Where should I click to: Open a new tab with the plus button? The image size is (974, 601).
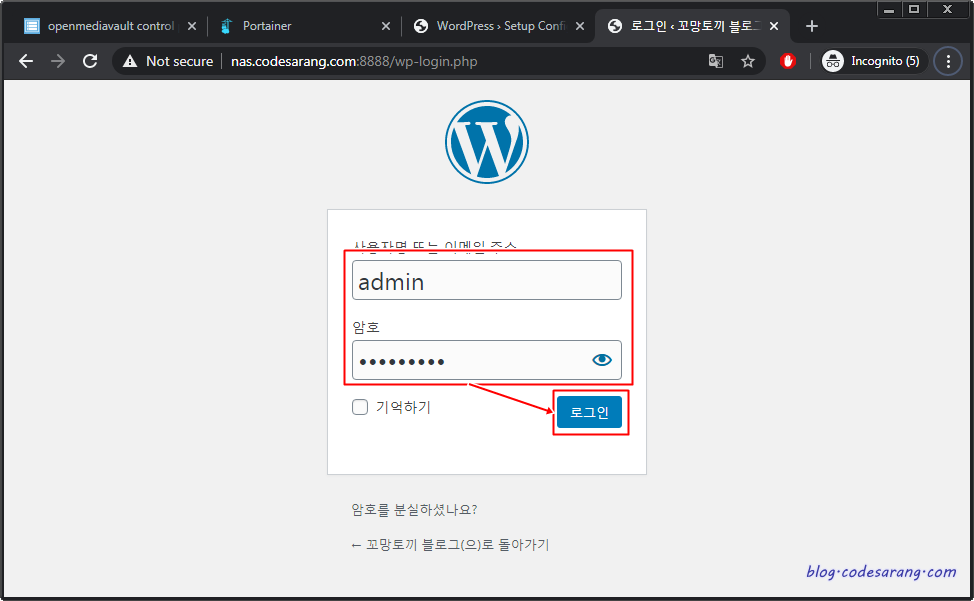click(x=811, y=26)
